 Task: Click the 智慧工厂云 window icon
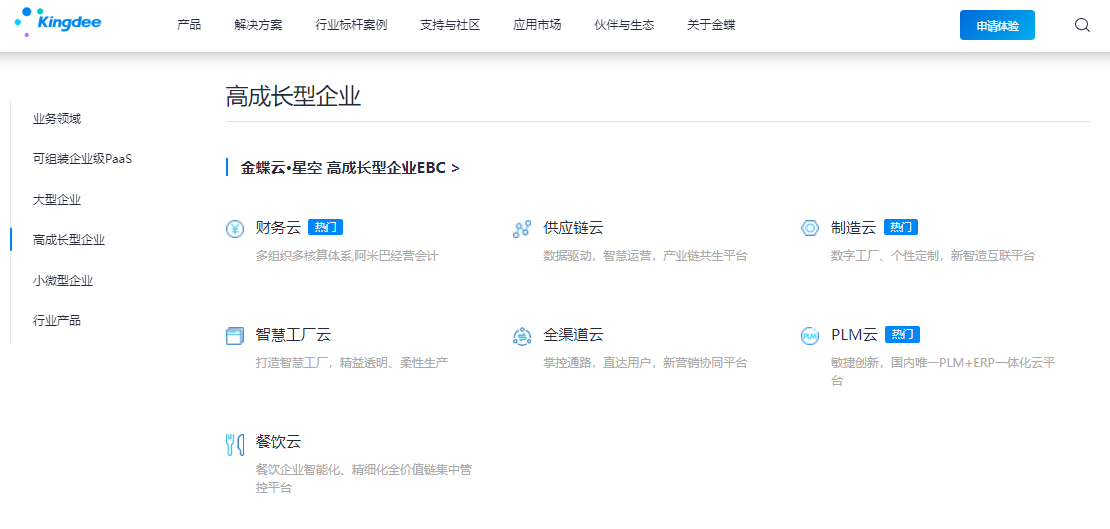[x=235, y=336]
